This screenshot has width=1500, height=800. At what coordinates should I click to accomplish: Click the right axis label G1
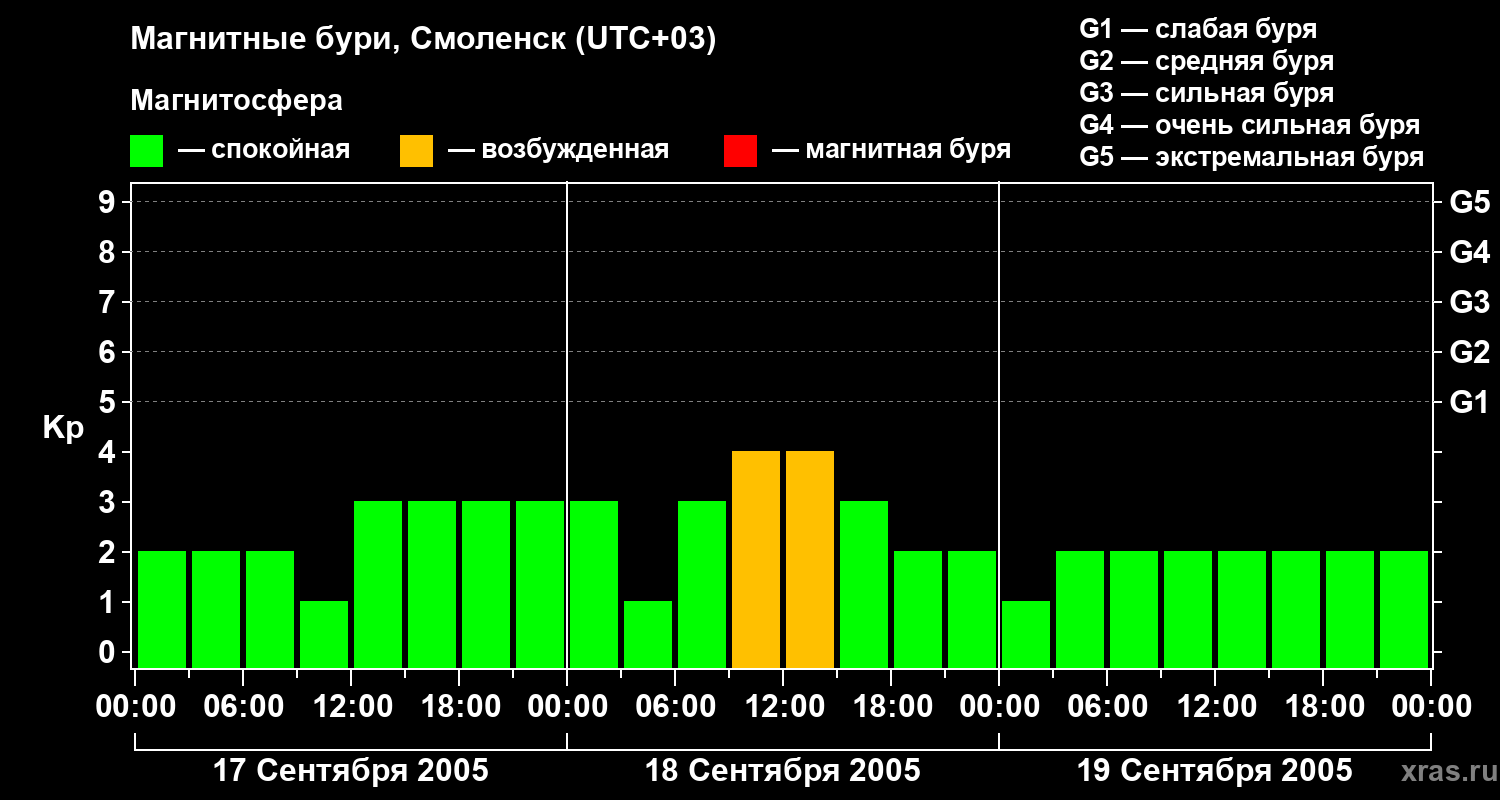(x=1469, y=402)
